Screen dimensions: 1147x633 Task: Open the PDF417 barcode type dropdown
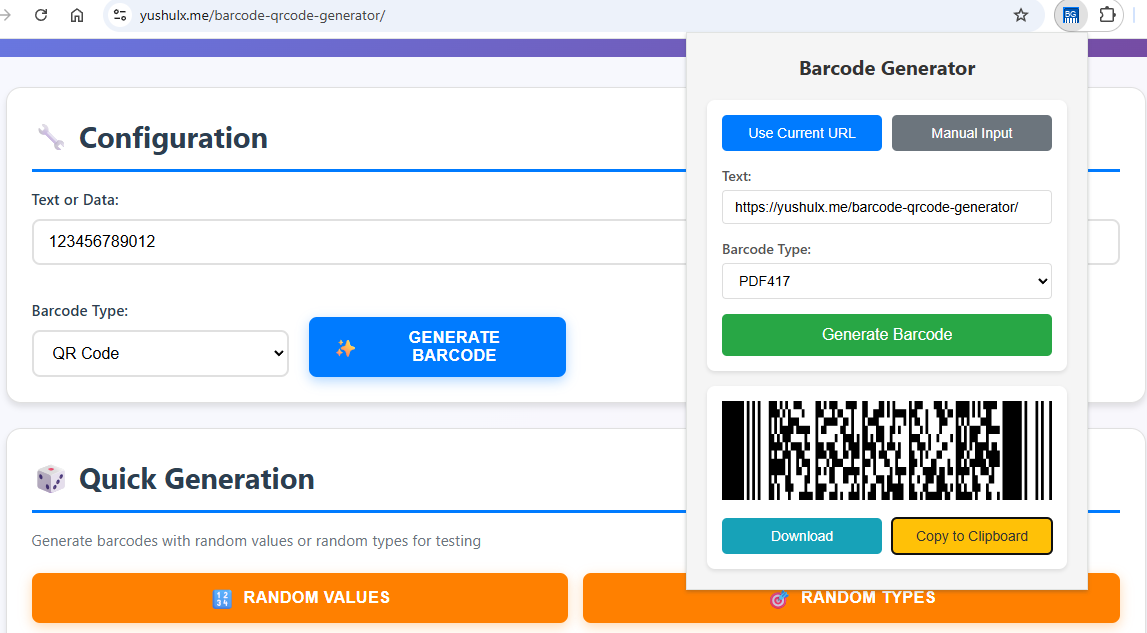tap(886, 281)
